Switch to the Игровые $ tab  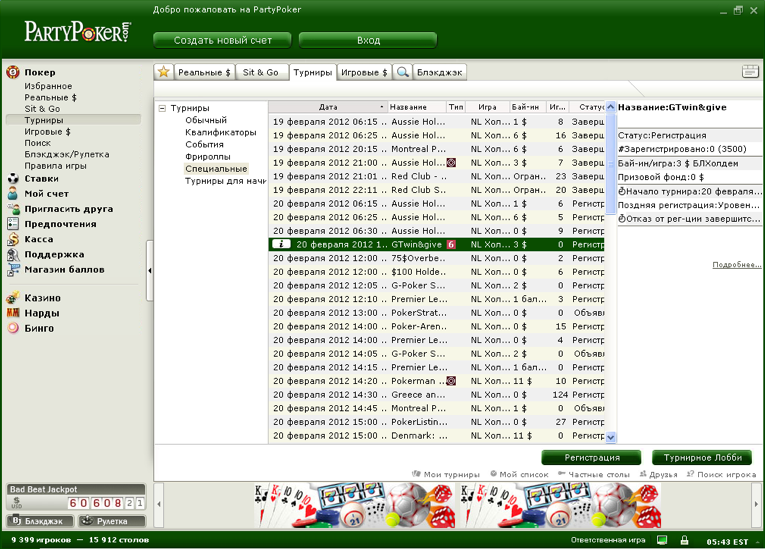point(364,72)
